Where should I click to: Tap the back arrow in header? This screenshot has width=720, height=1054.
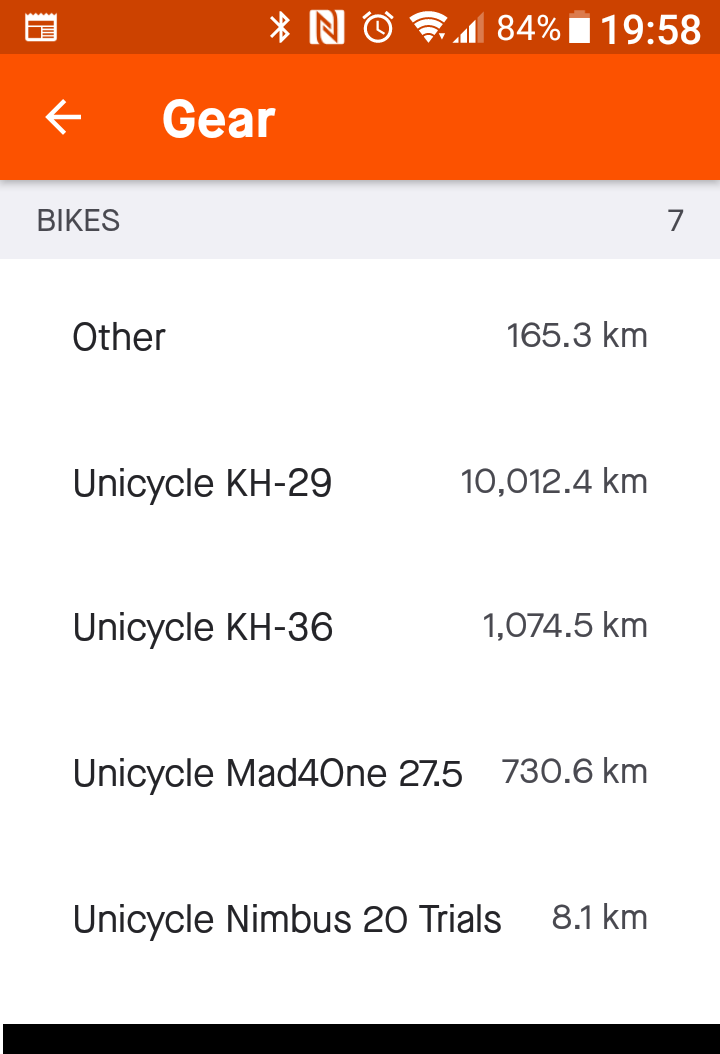click(x=63, y=118)
